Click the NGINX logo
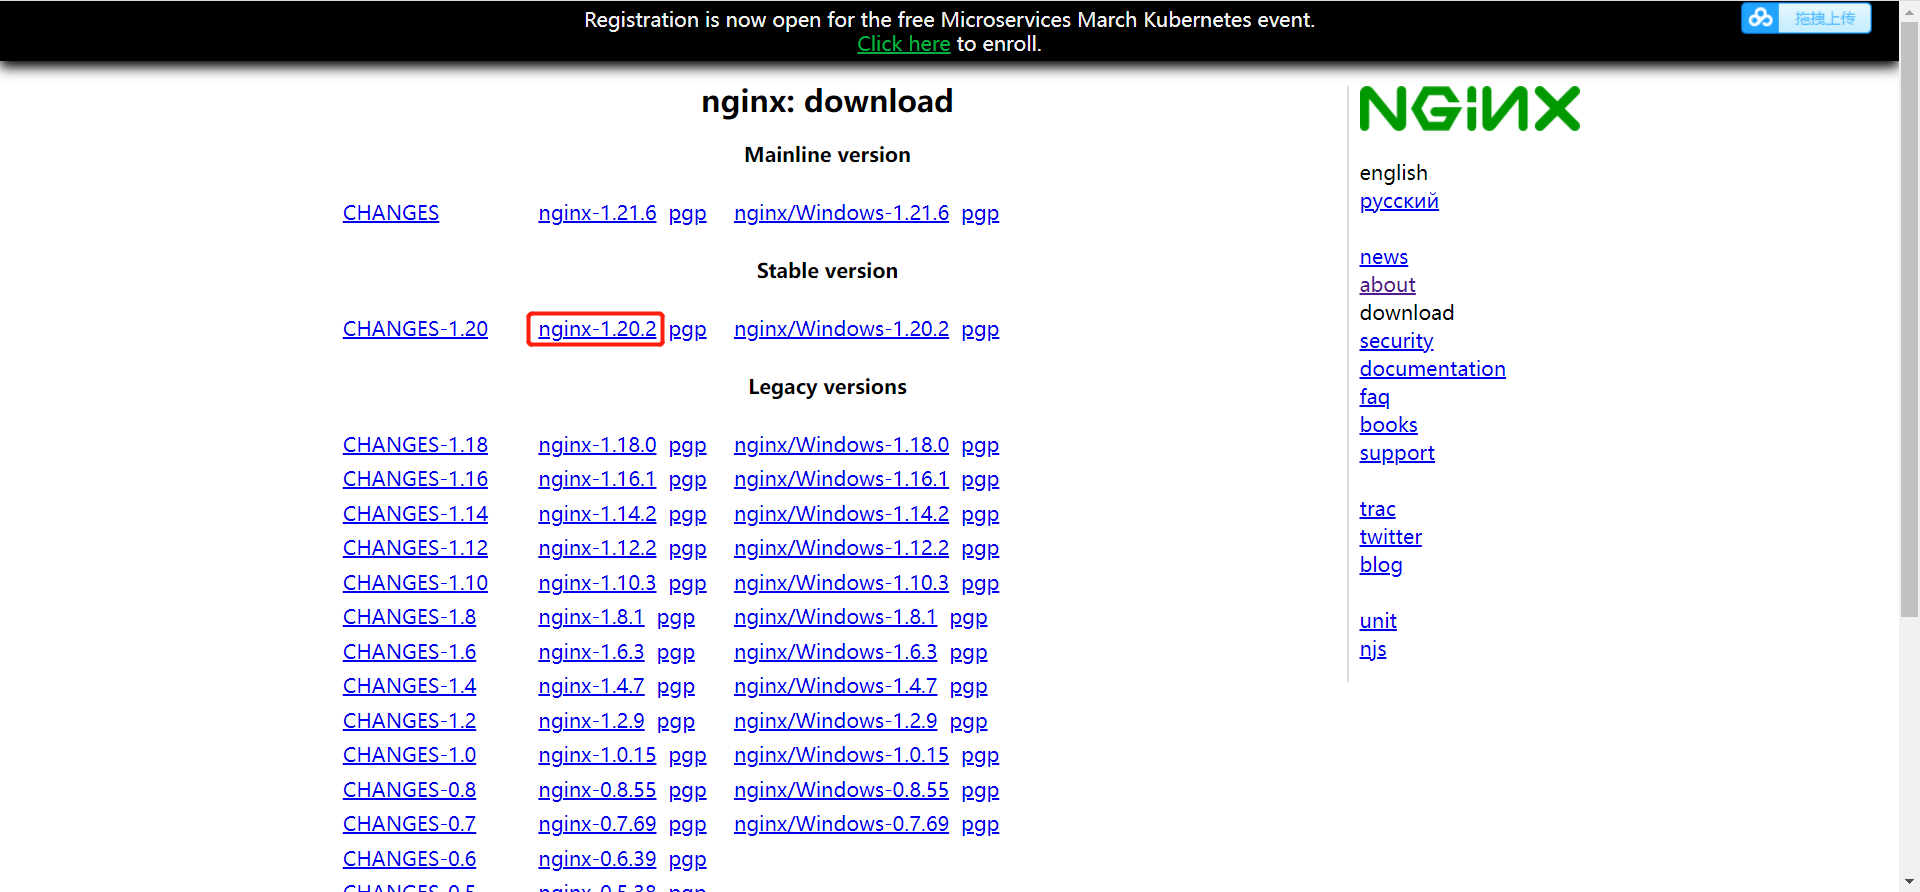Viewport: 1920px width, 892px height. point(1469,109)
